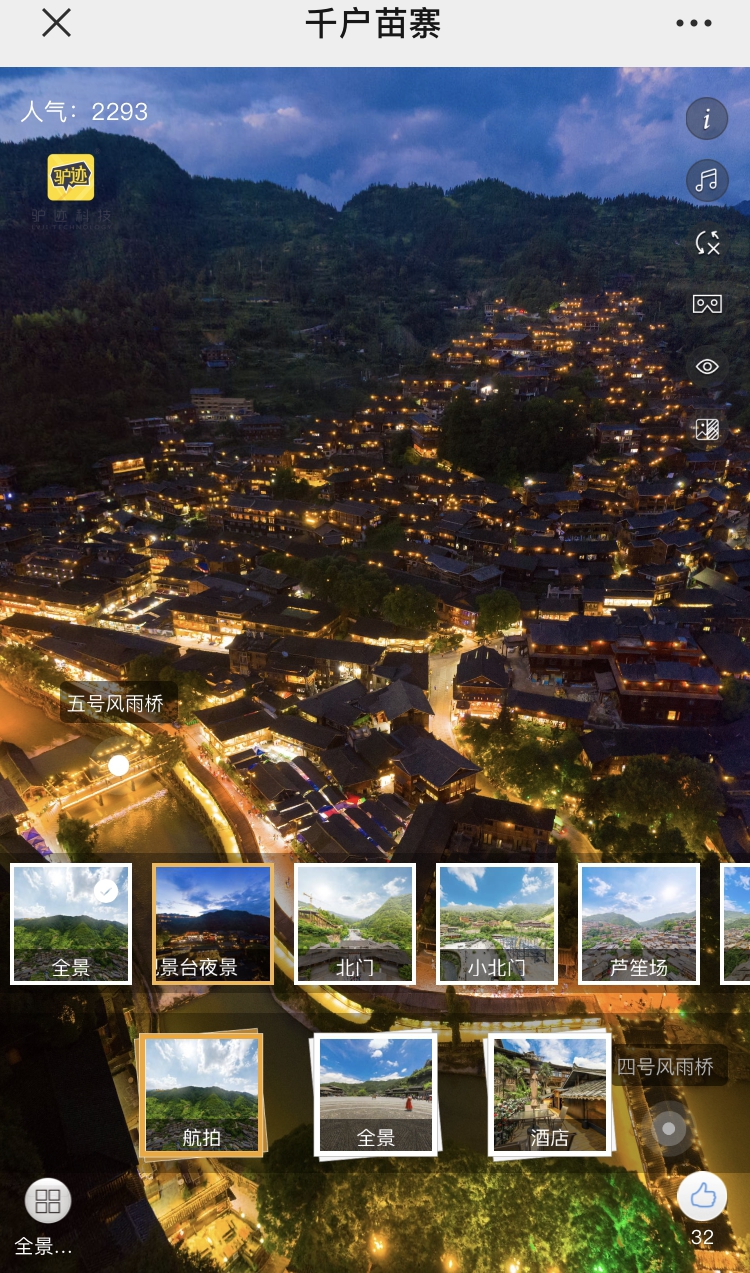Toggle the eye visibility icon

coord(707,366)
